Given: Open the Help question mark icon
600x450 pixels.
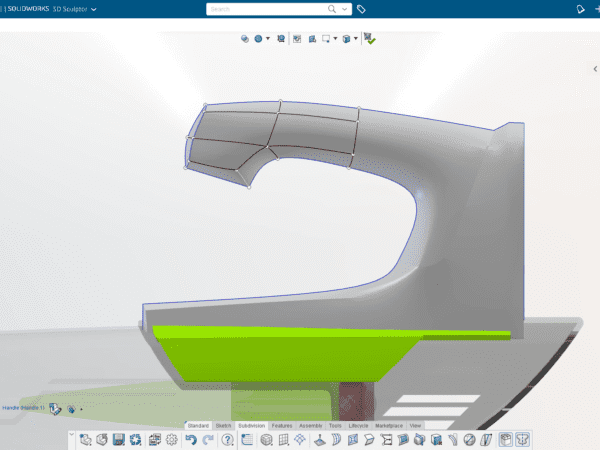Looking at the screenshot, I should tap(228, 440).
